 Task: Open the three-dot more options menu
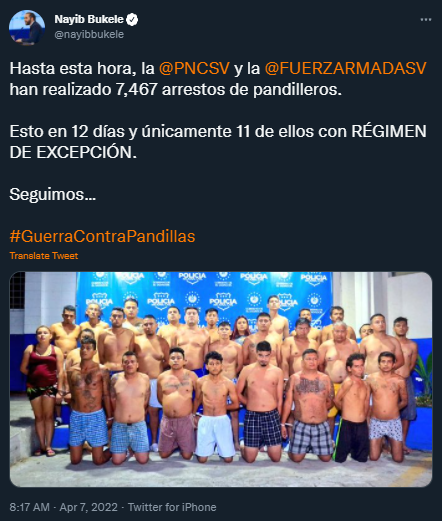(x=426, y=20)
